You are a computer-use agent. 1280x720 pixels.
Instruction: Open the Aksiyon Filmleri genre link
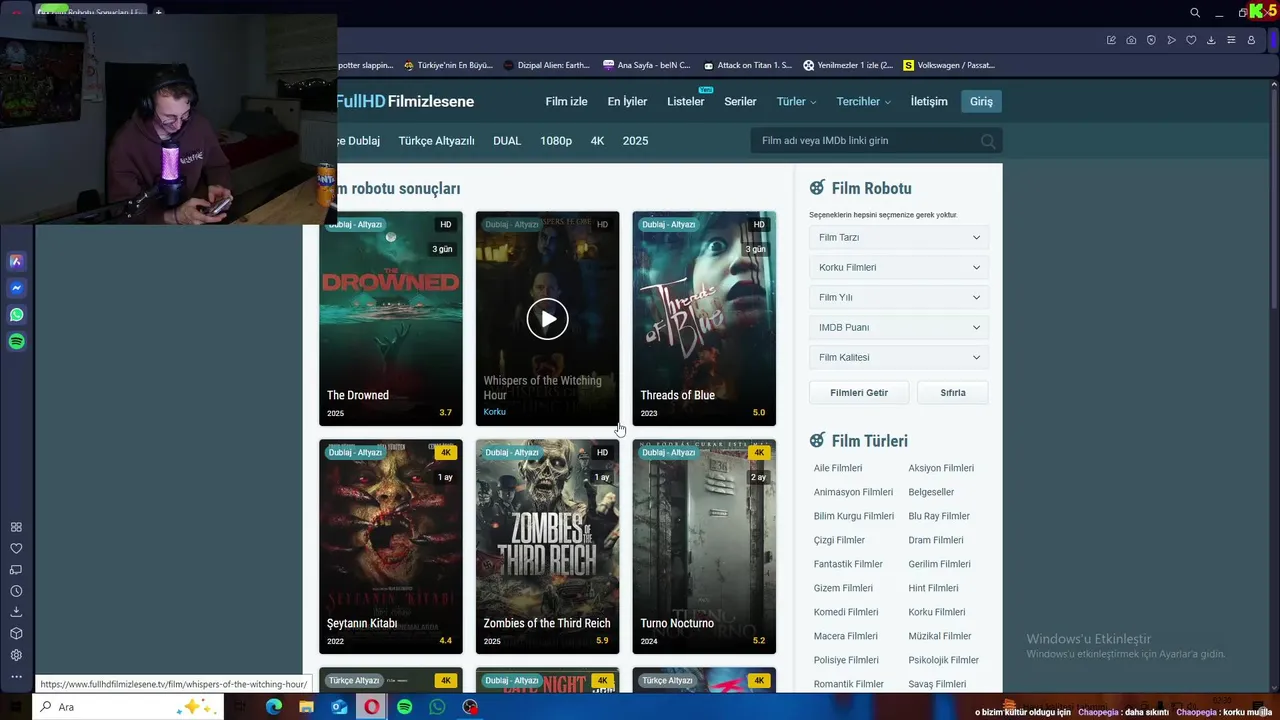pyautogui.click(x=941, y=468)
